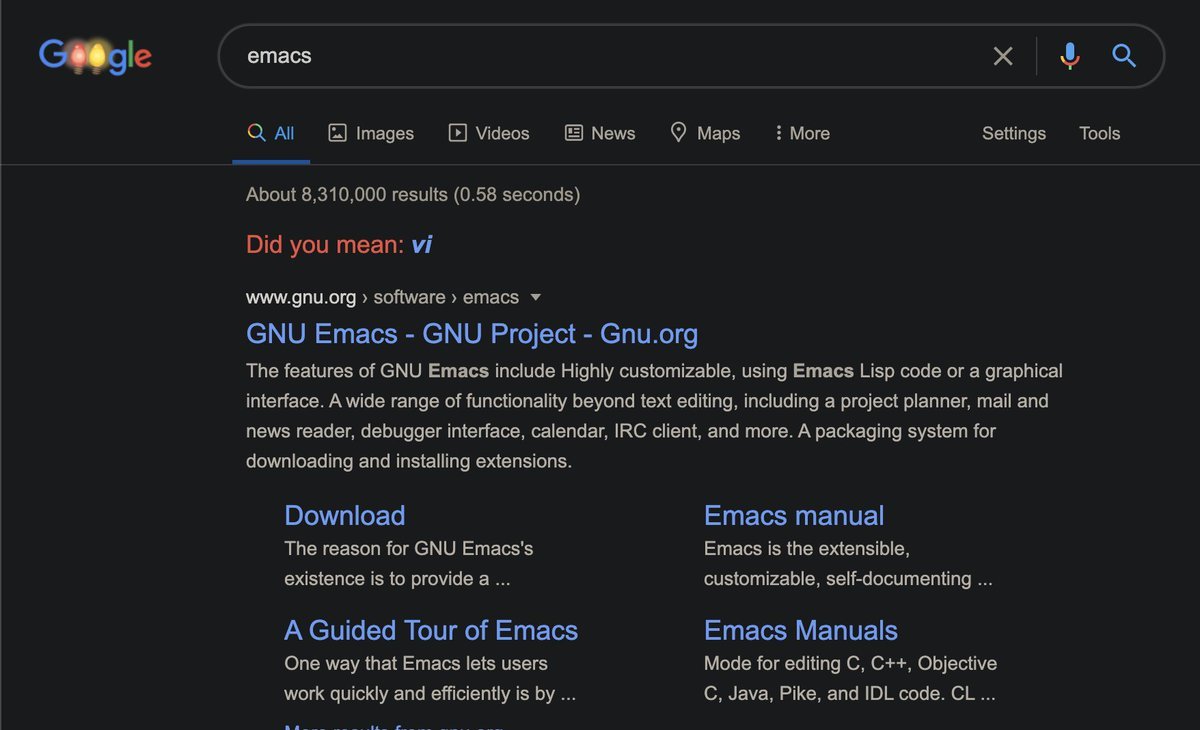The image size is (1200, 730).
Task: Open the Emacs manual sitelink
Action: click(793, 515)
